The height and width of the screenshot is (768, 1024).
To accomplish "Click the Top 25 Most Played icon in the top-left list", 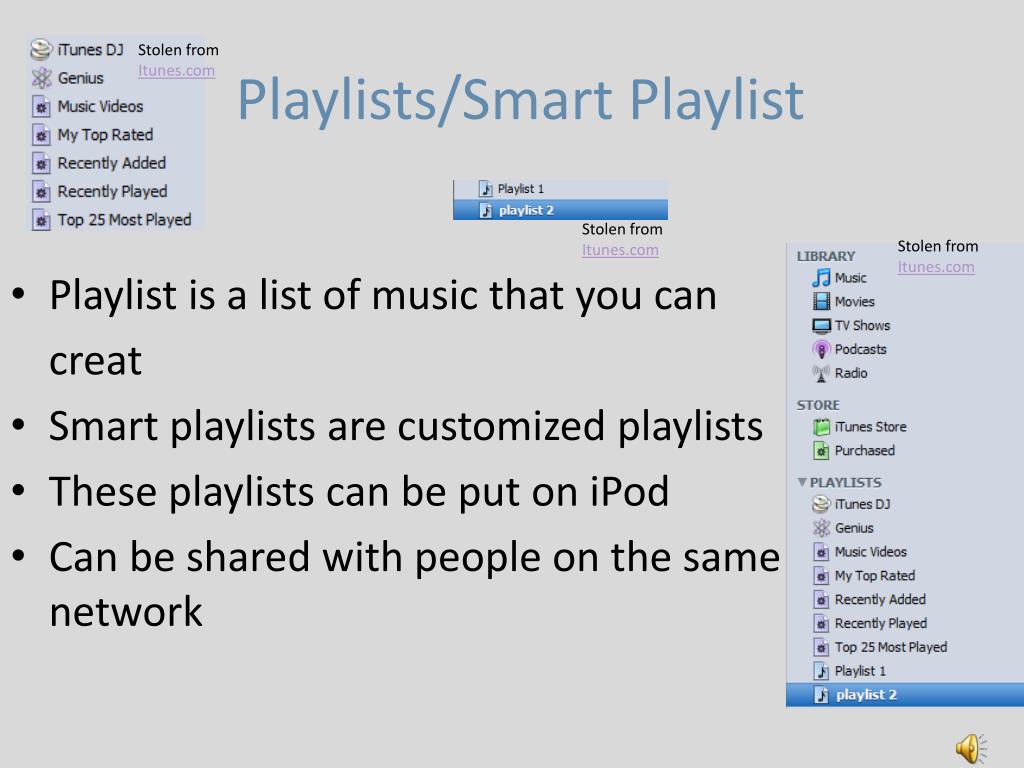I will tap(41, 220).
